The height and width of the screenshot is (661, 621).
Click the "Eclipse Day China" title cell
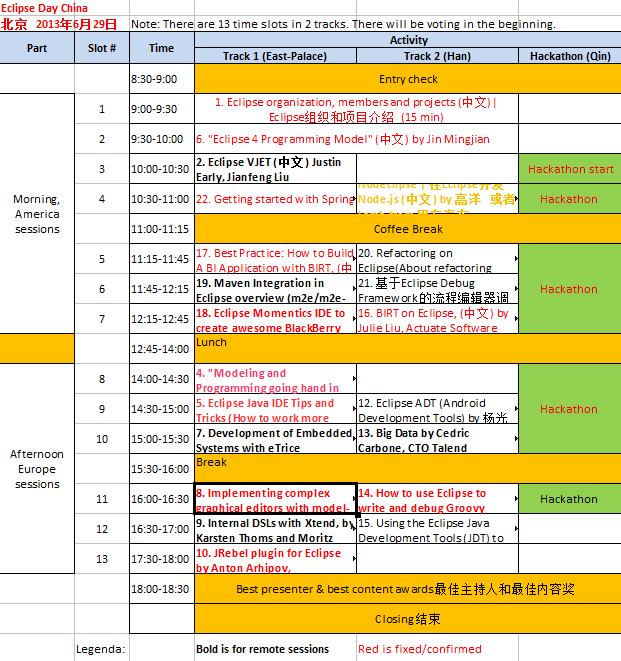pyautogui.click(x=44, y=8)
